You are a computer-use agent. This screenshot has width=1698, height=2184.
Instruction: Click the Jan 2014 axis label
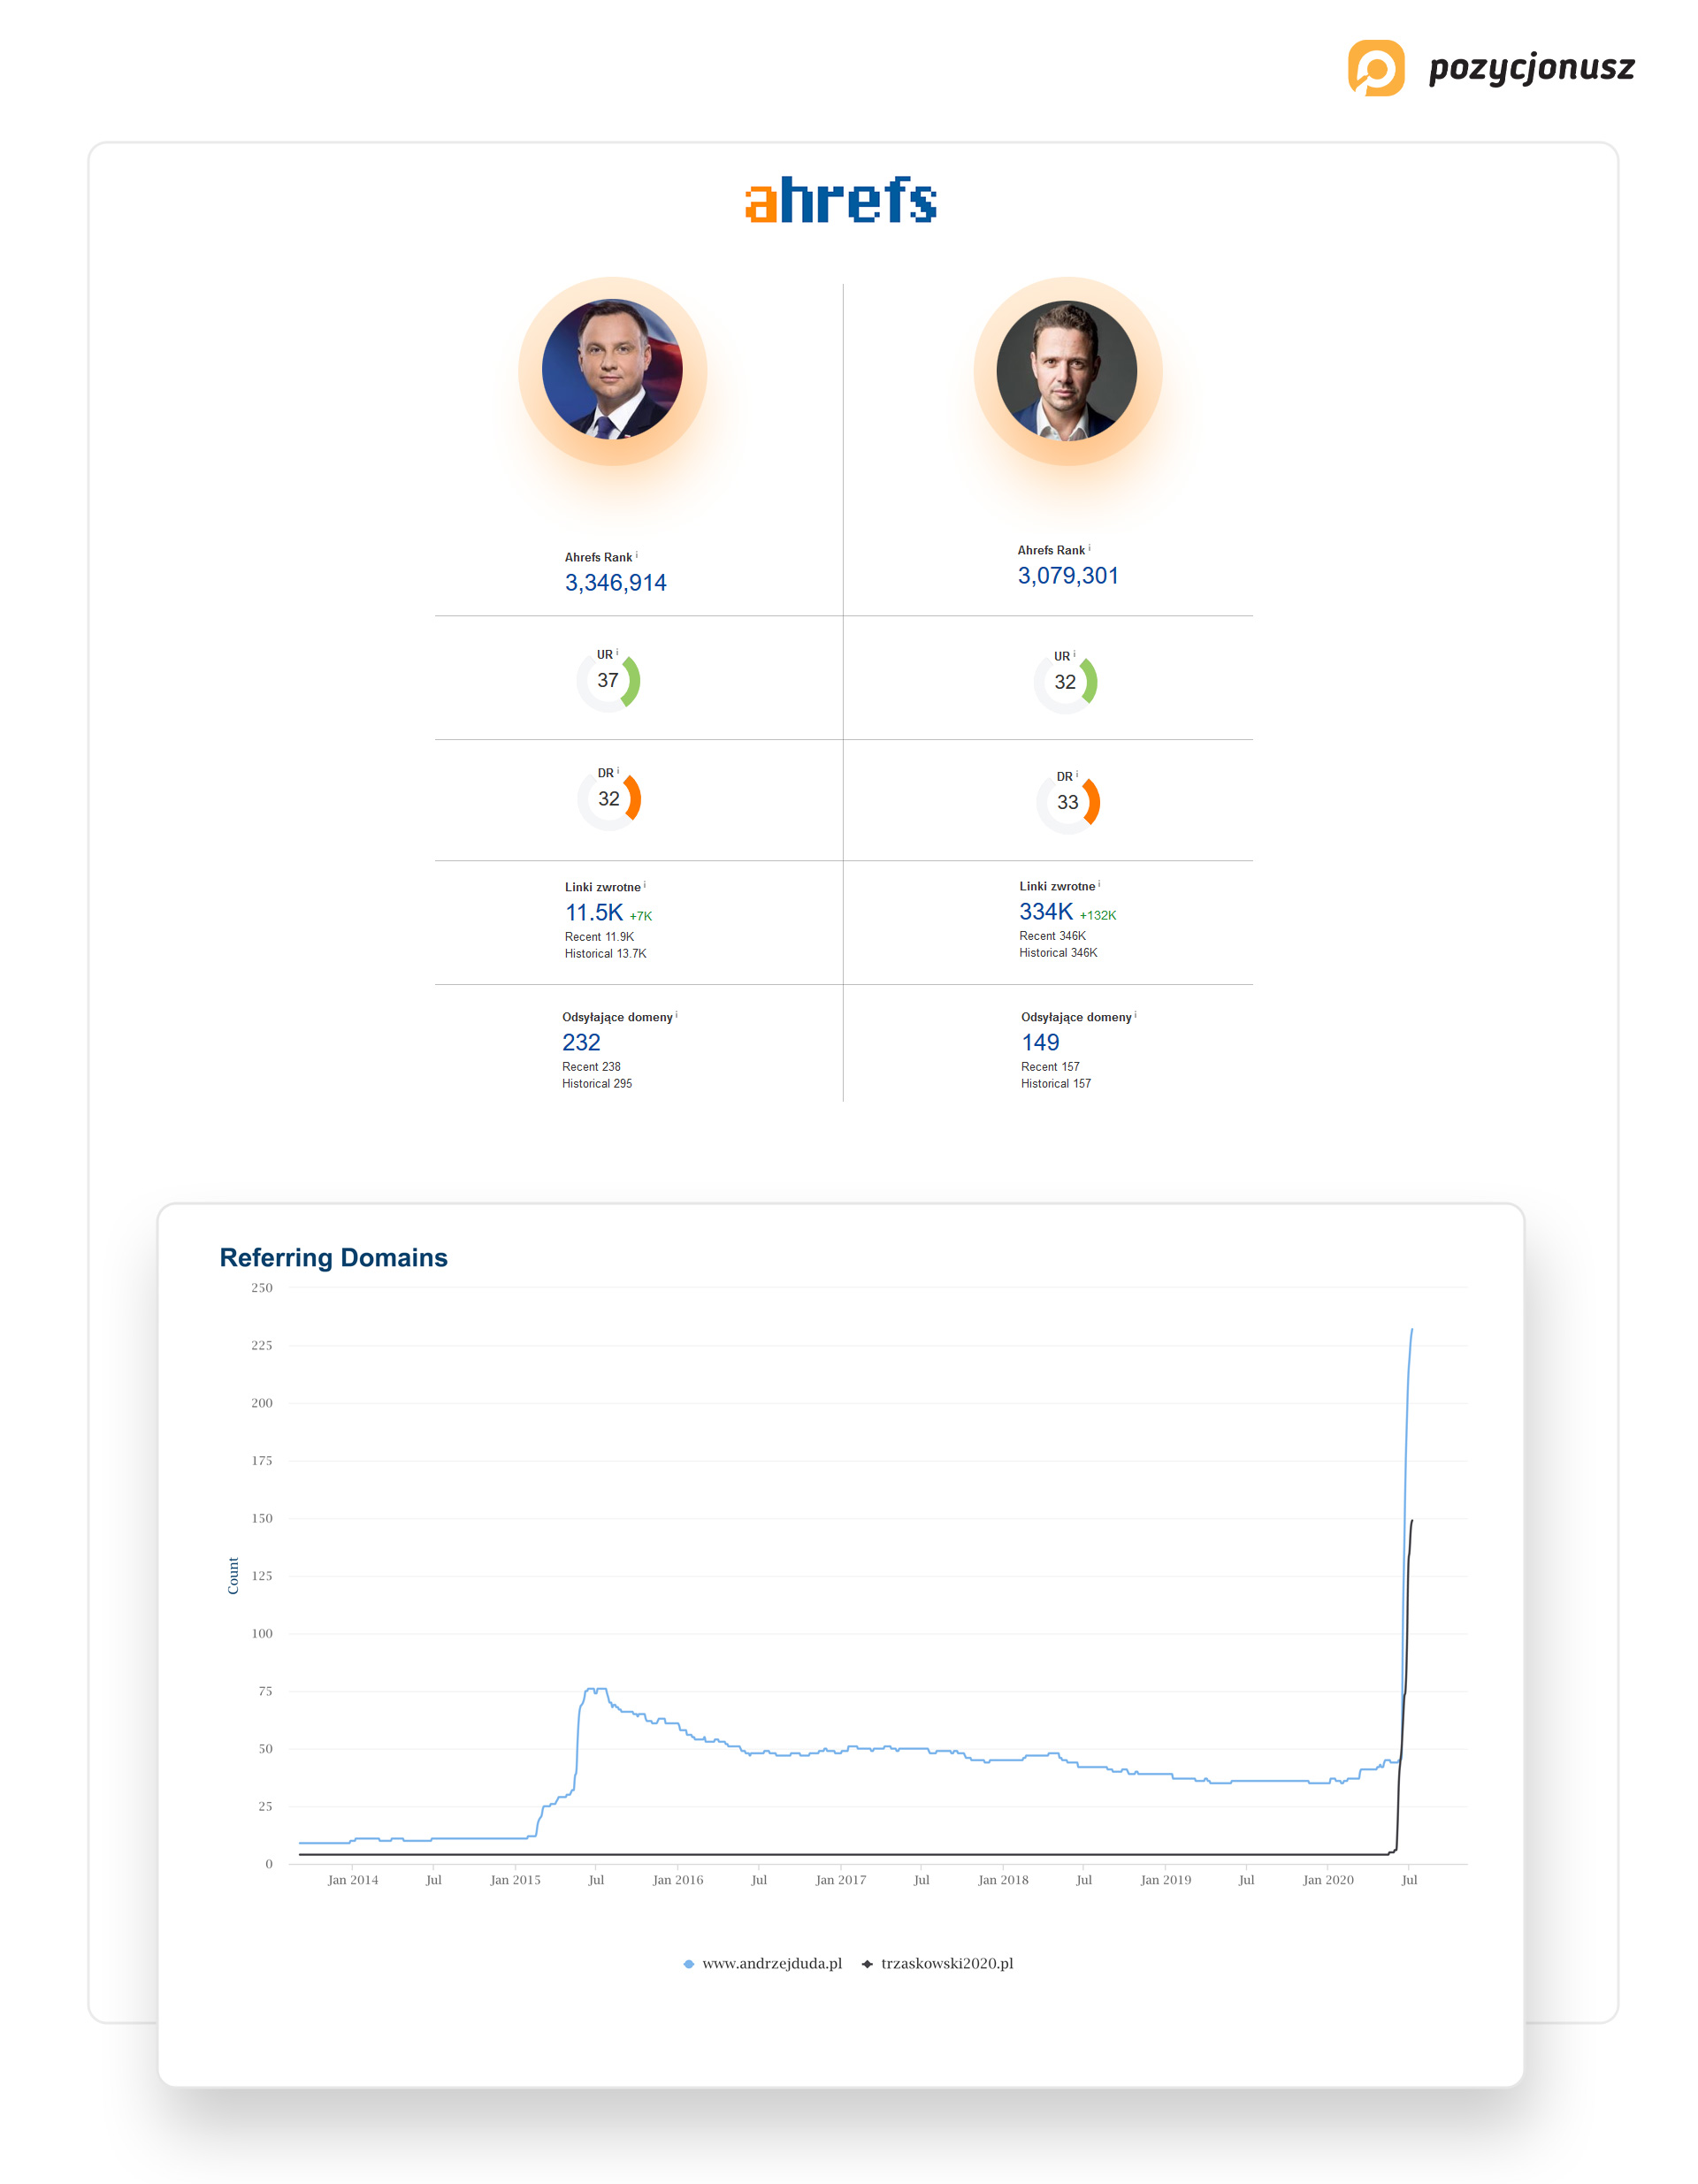point(353,1880)
